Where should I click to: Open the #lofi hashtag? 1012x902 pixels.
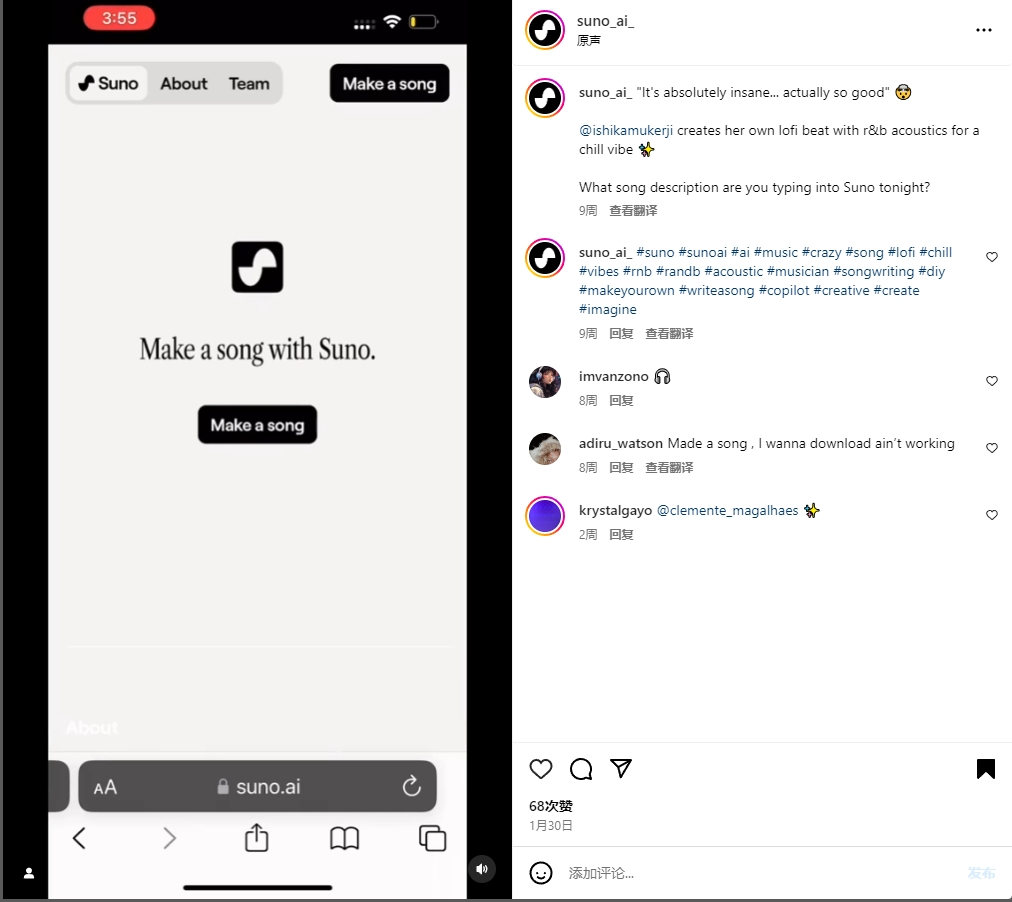pyautogui.click(x=901, y=252)
